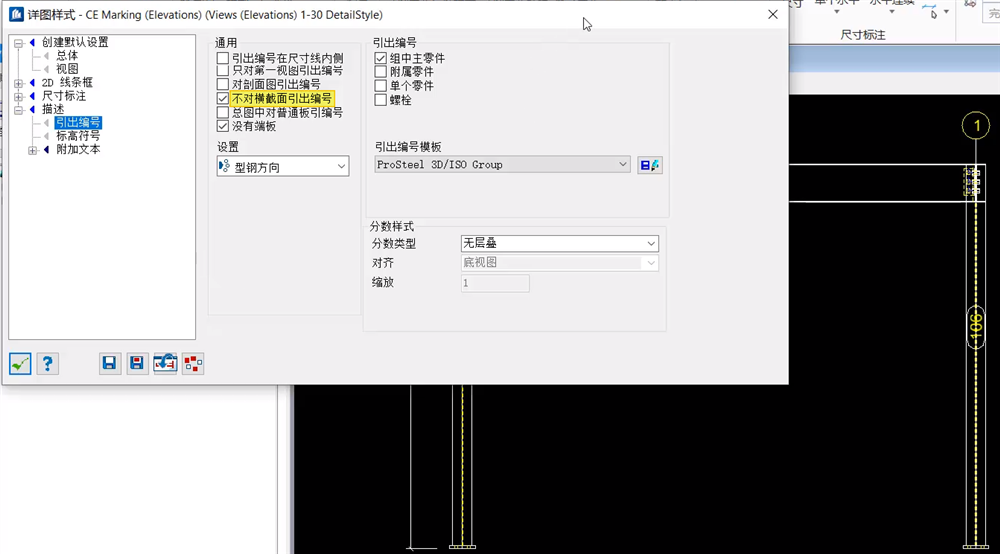The height and width of the screenshot is (554, 1000).
Task: Enable 引出编号在尺寸线内侧 checkbox
Action: pos(223,59)
